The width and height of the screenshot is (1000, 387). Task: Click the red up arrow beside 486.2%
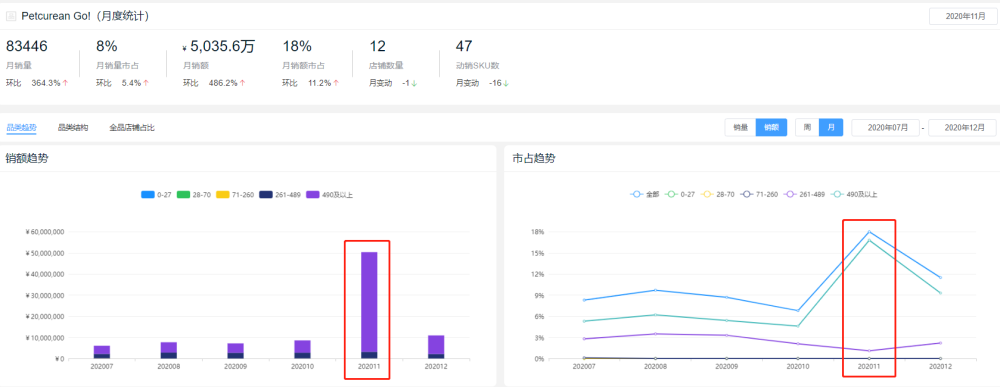click(242, 83)
